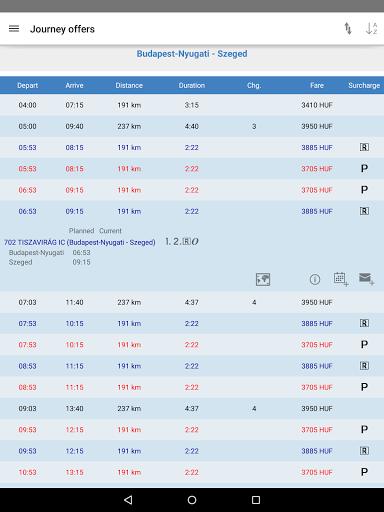Tap red 09:53 departure time
Viewport: 384px width, 512px height.
tap(27, 430)
